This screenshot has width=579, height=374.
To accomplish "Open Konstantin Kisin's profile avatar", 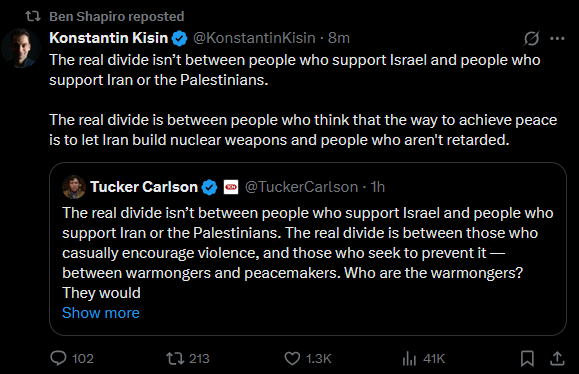I will pos(20,48).
